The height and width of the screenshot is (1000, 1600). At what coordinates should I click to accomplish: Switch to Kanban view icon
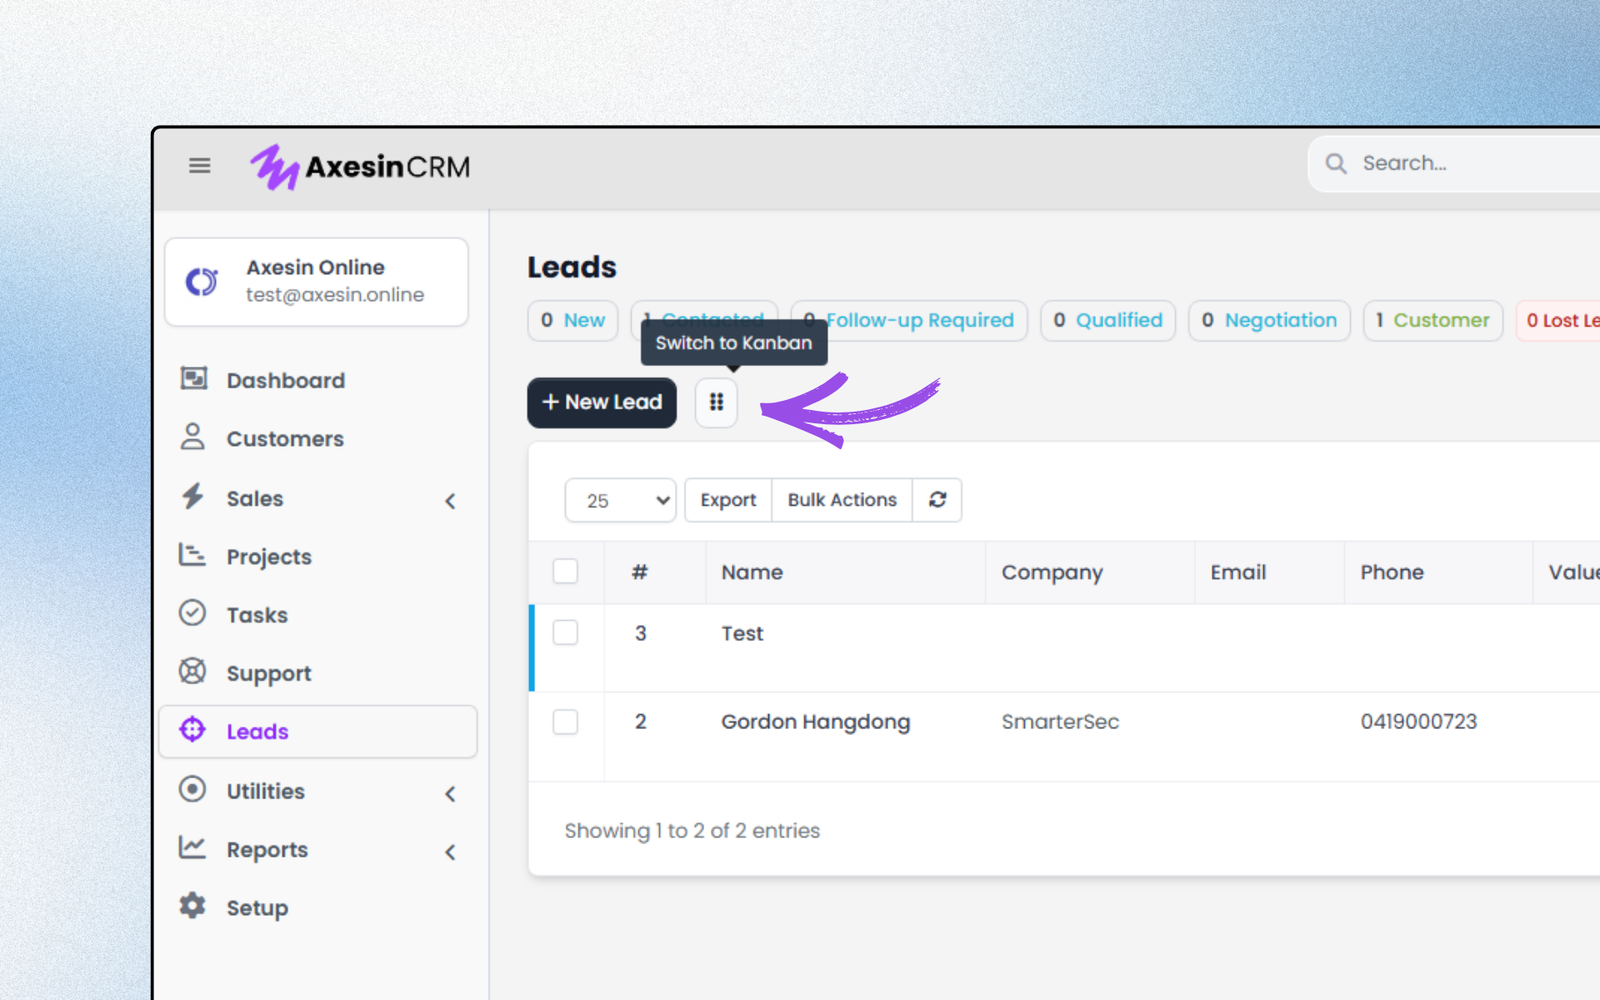(716, 402)
